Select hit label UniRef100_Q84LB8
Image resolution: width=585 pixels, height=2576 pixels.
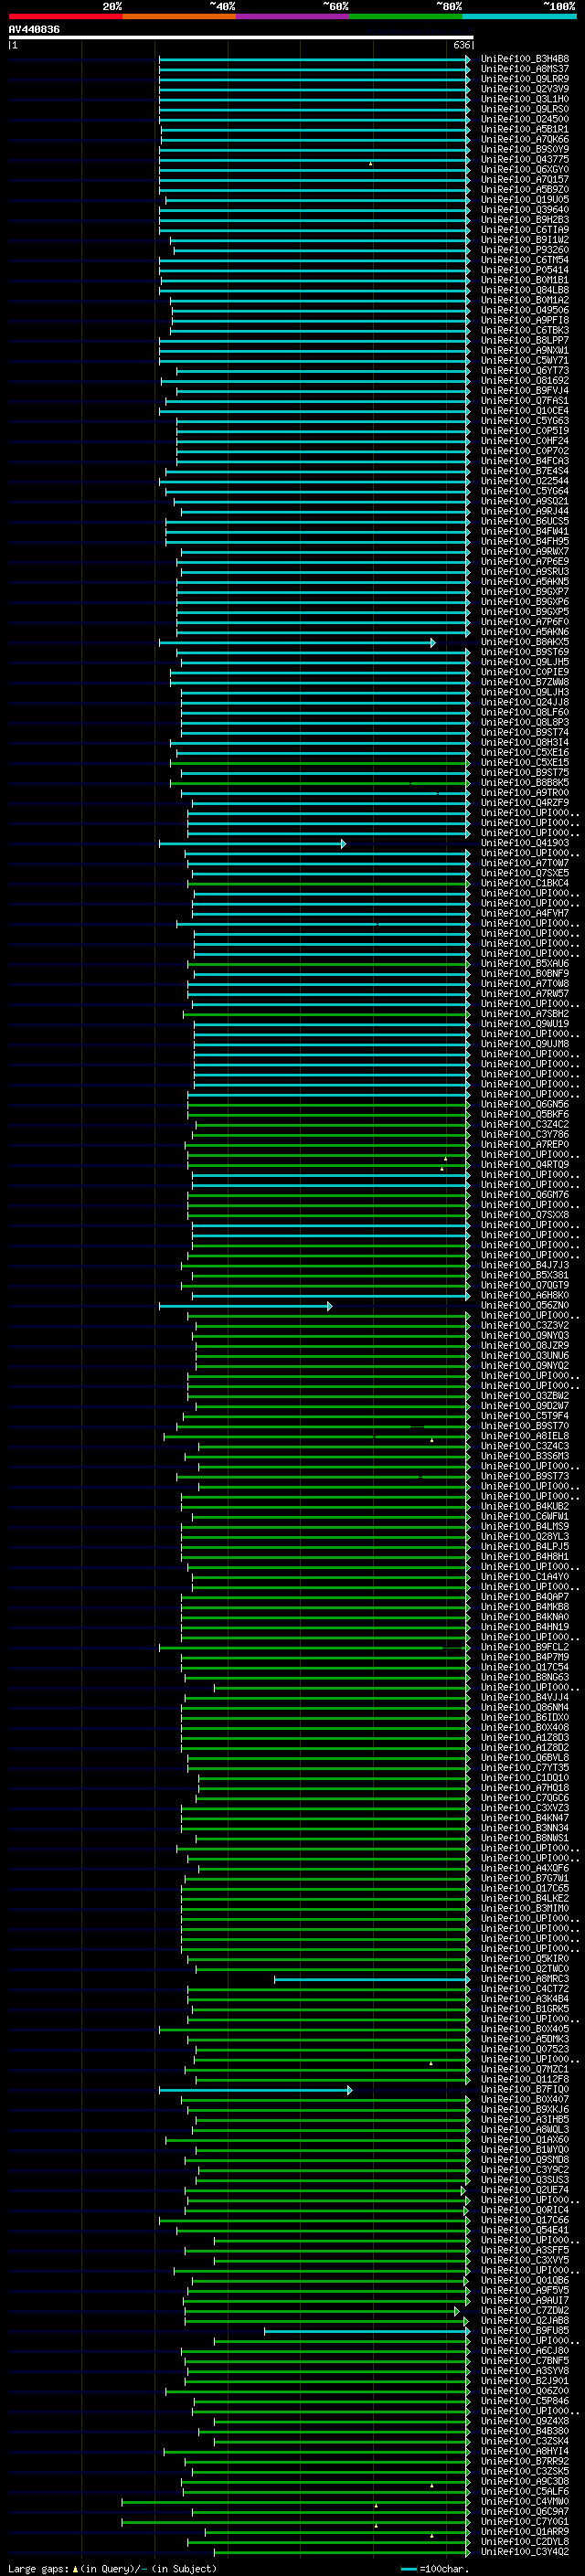click(525, 290)
